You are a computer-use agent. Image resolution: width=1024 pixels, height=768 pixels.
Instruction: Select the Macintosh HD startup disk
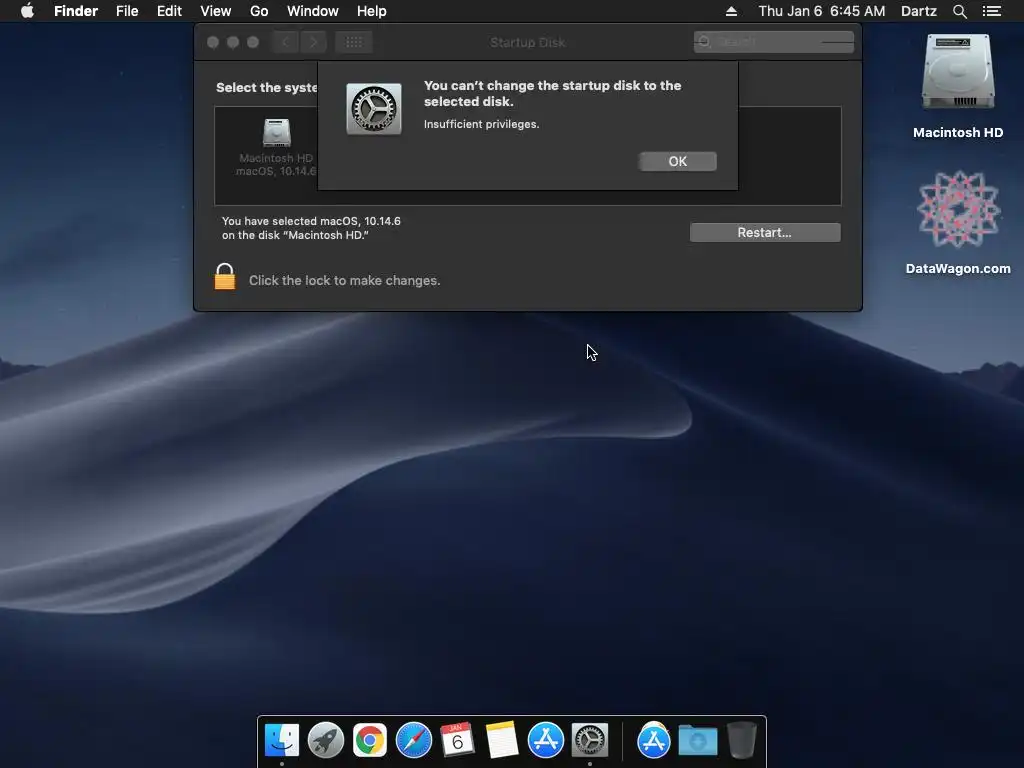point(276,147)
